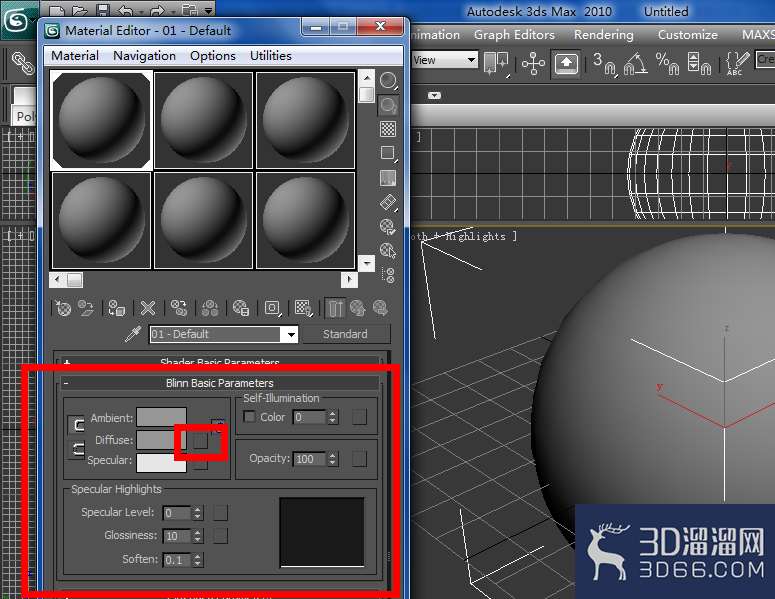775x599 pixels.
Task: Open Use Pivot Point Center flyout
Action: pyautogui.click(x=496, y=64)
